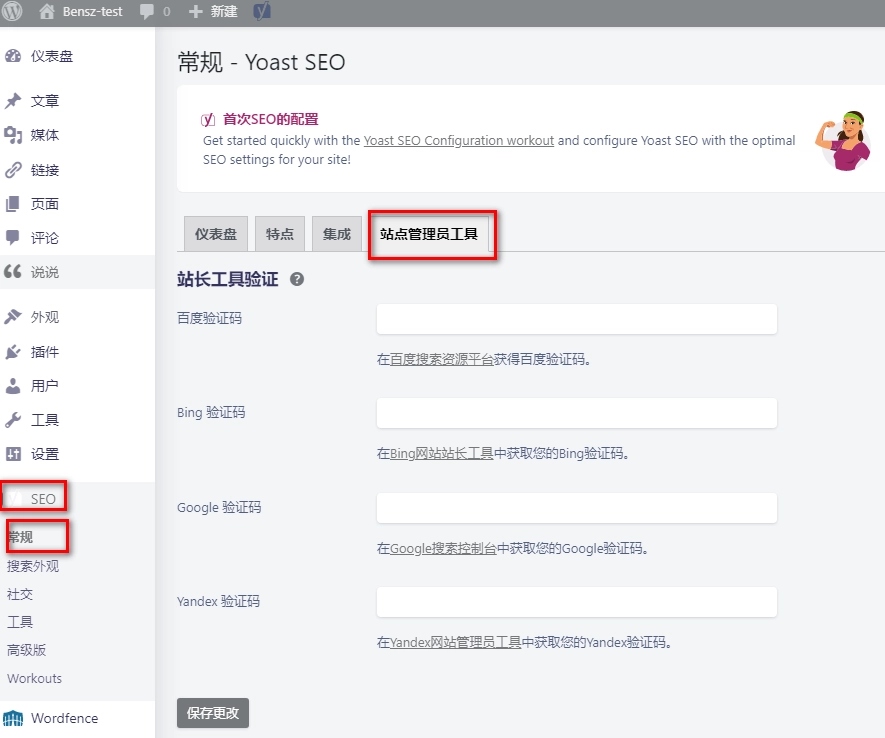Screen dimensions: 885x738
Task: Open the Wordfence menu label
Action: coord(64,718)
